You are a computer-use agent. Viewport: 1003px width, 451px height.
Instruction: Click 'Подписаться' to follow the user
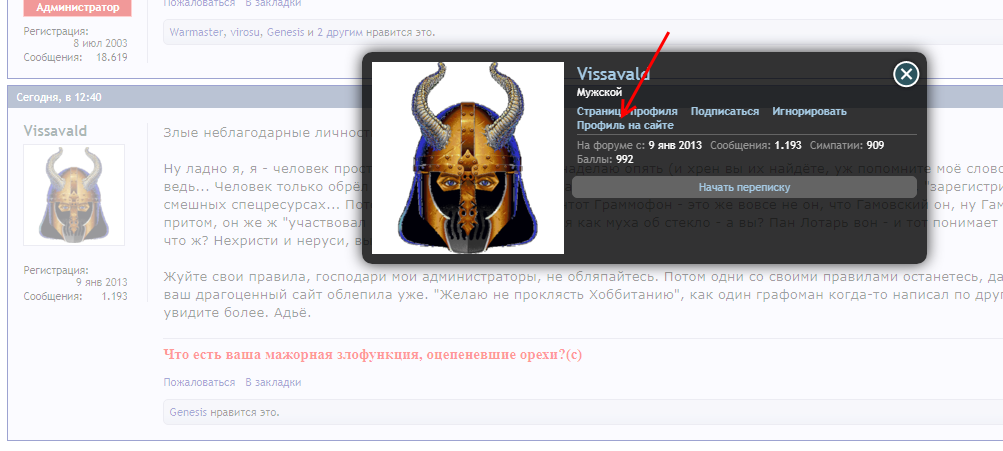[x=725, y=111]
